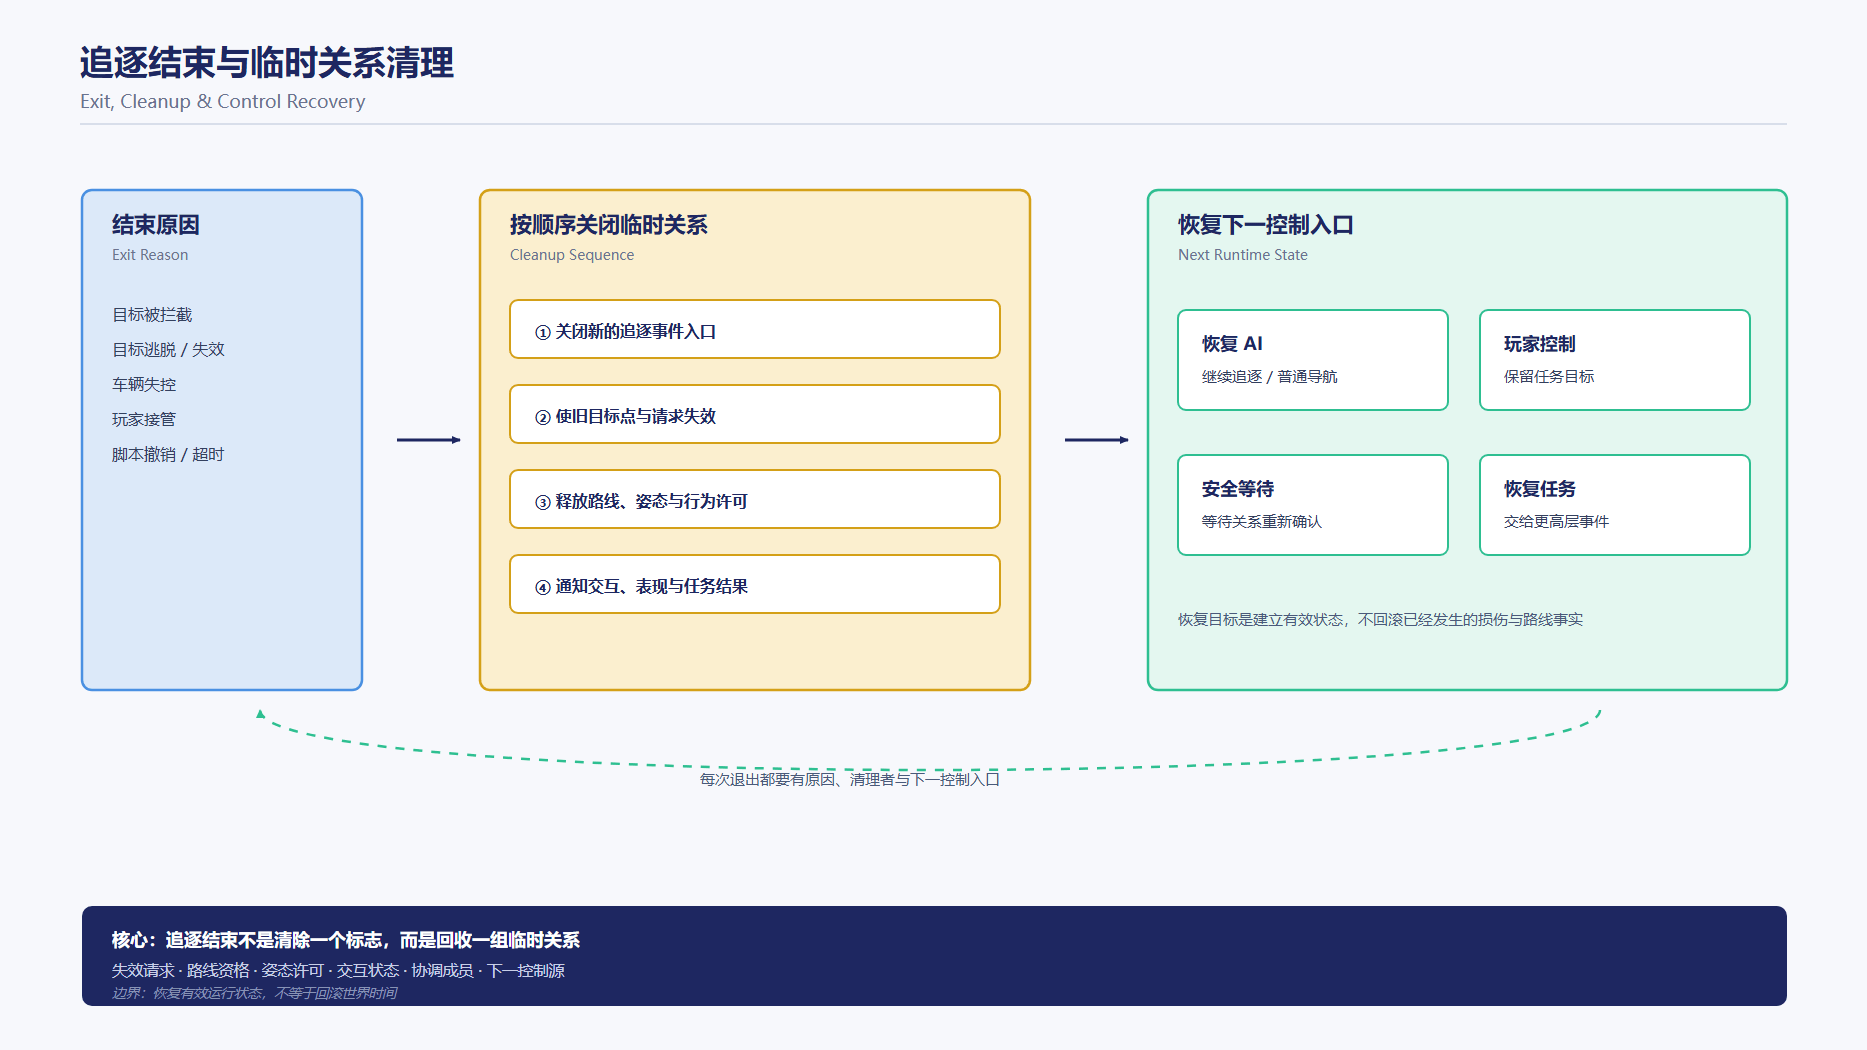
Task: Click 交给更高层事件 text
Action: click(x=1557, y=522)
